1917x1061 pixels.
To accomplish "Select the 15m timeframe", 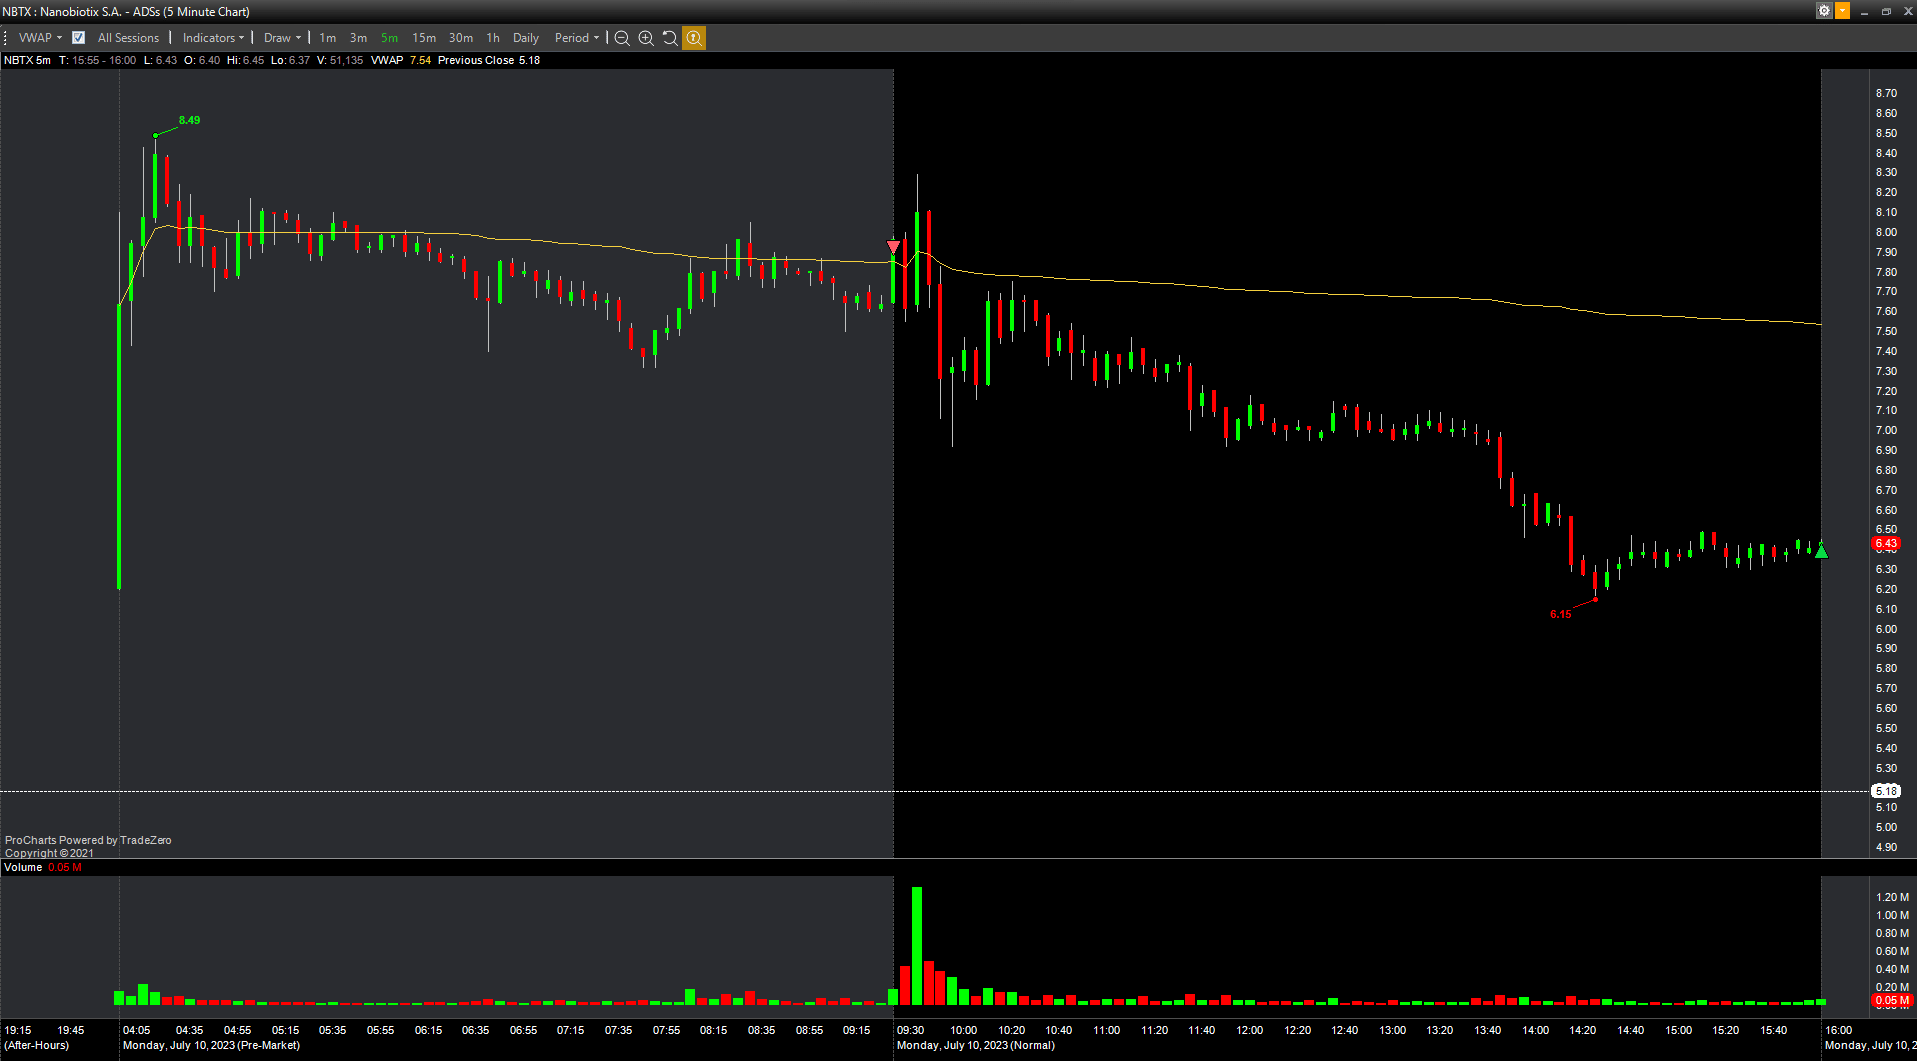I will pyautogui.click(x=424, y=38).
